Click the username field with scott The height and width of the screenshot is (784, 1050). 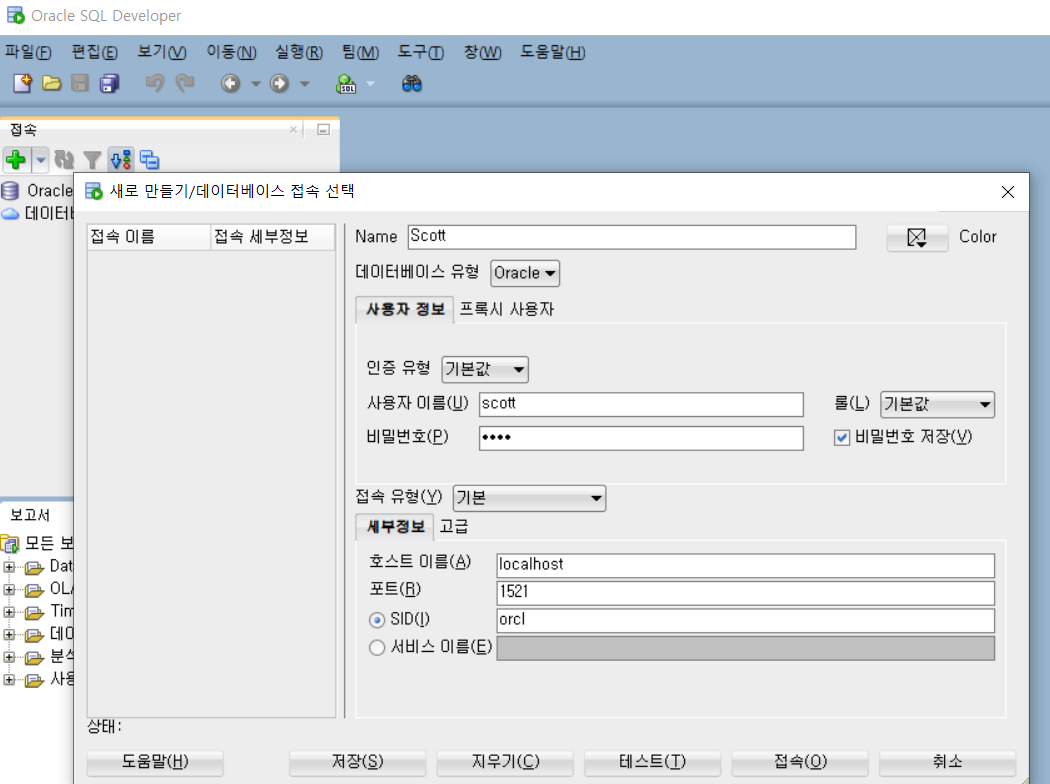641,404
